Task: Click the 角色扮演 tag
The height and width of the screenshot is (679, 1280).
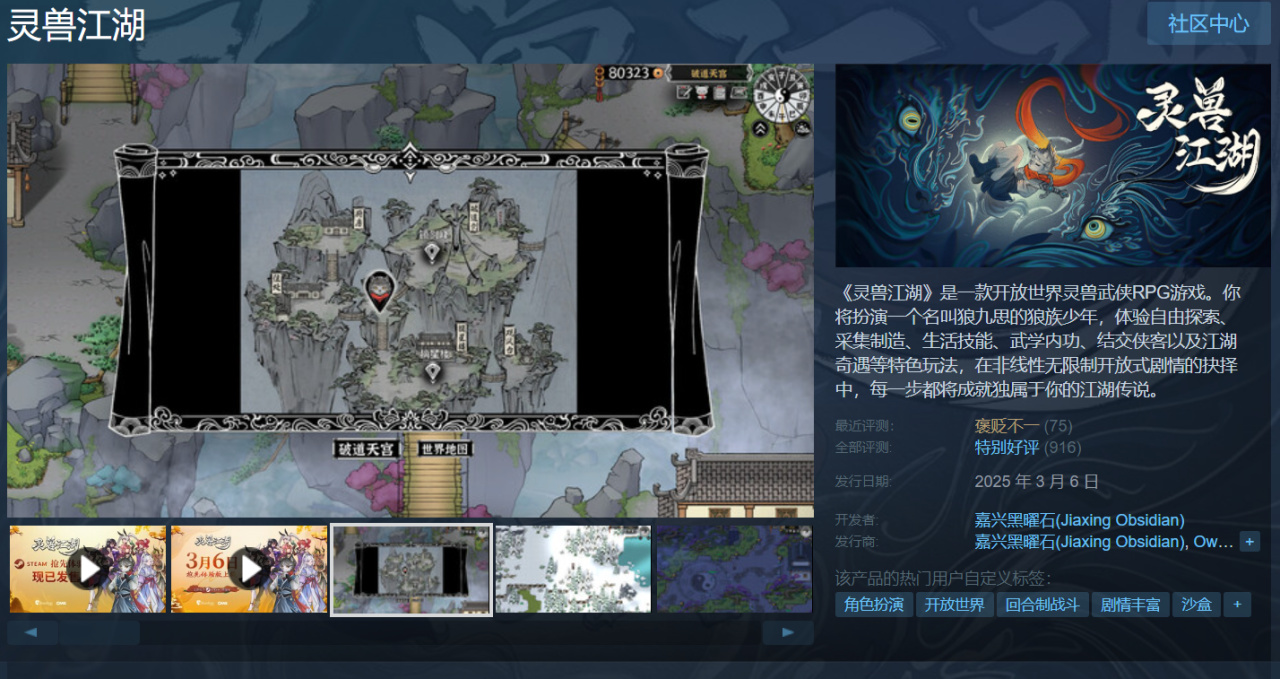Action: point(873,604)
